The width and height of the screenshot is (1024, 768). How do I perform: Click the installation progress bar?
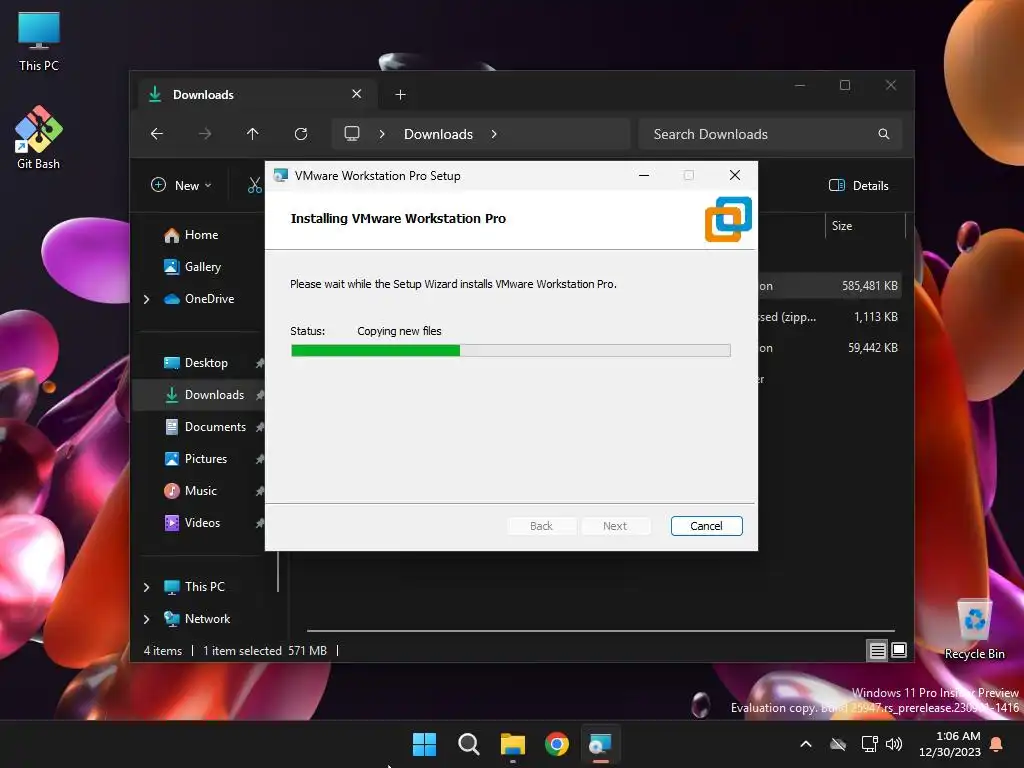511,351
